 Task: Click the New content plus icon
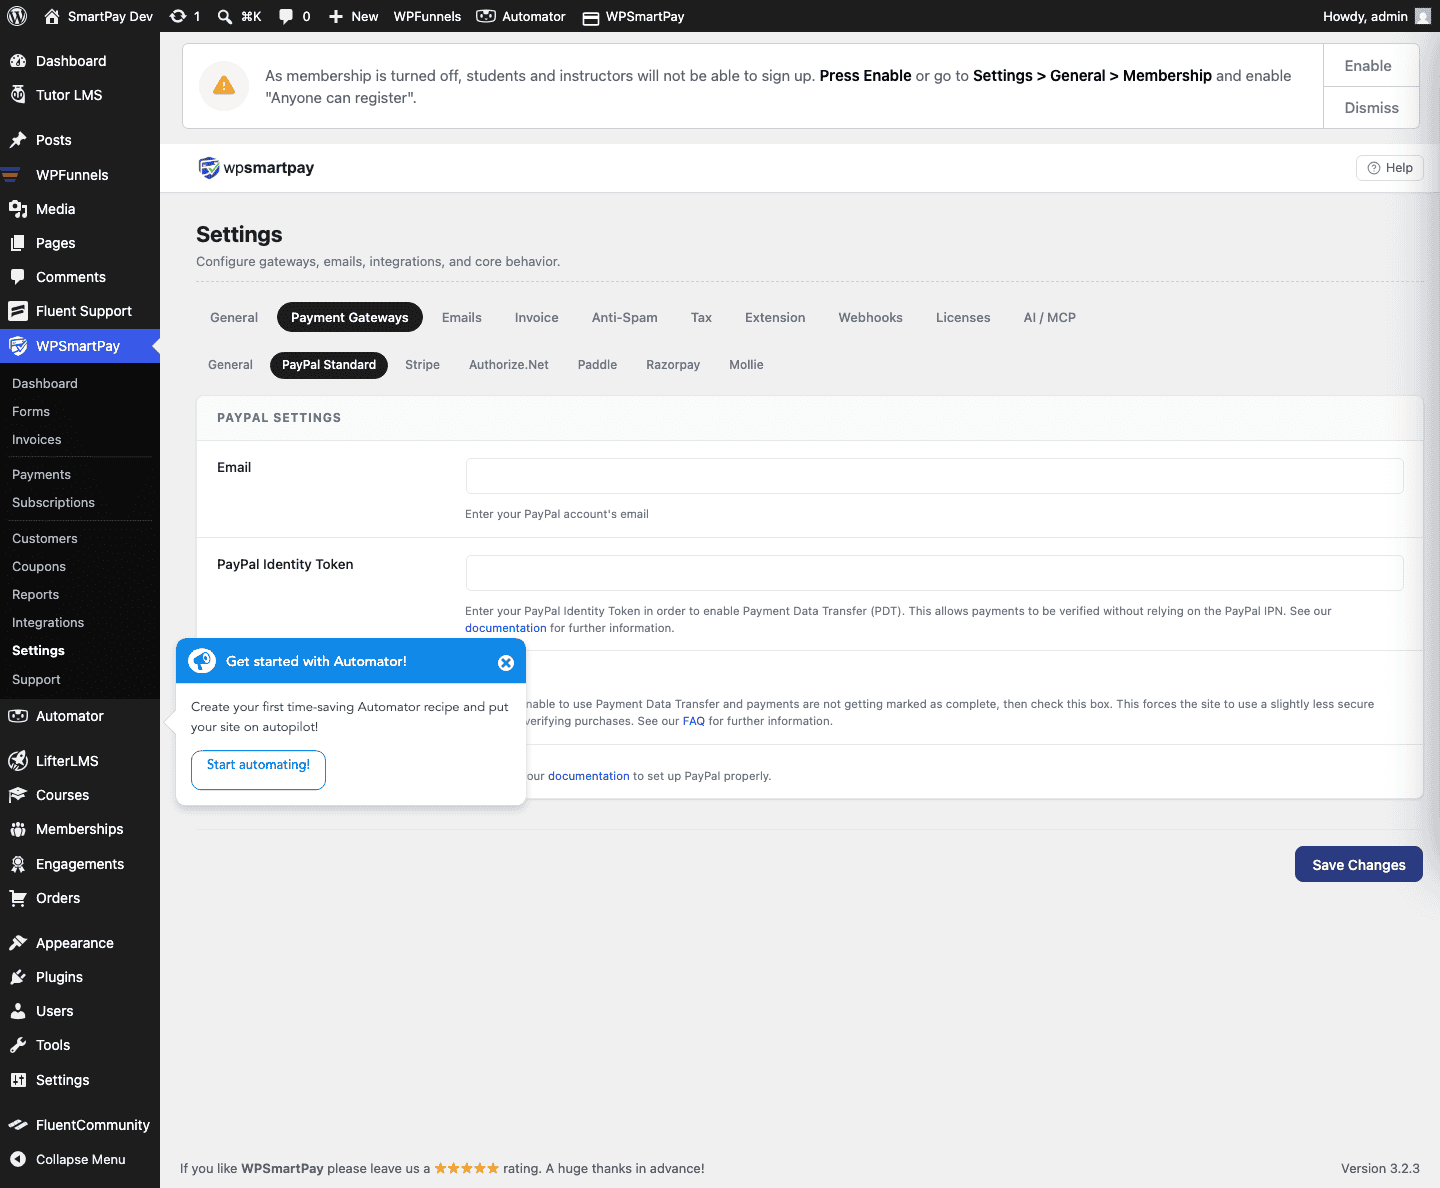(x=336, y=16)
